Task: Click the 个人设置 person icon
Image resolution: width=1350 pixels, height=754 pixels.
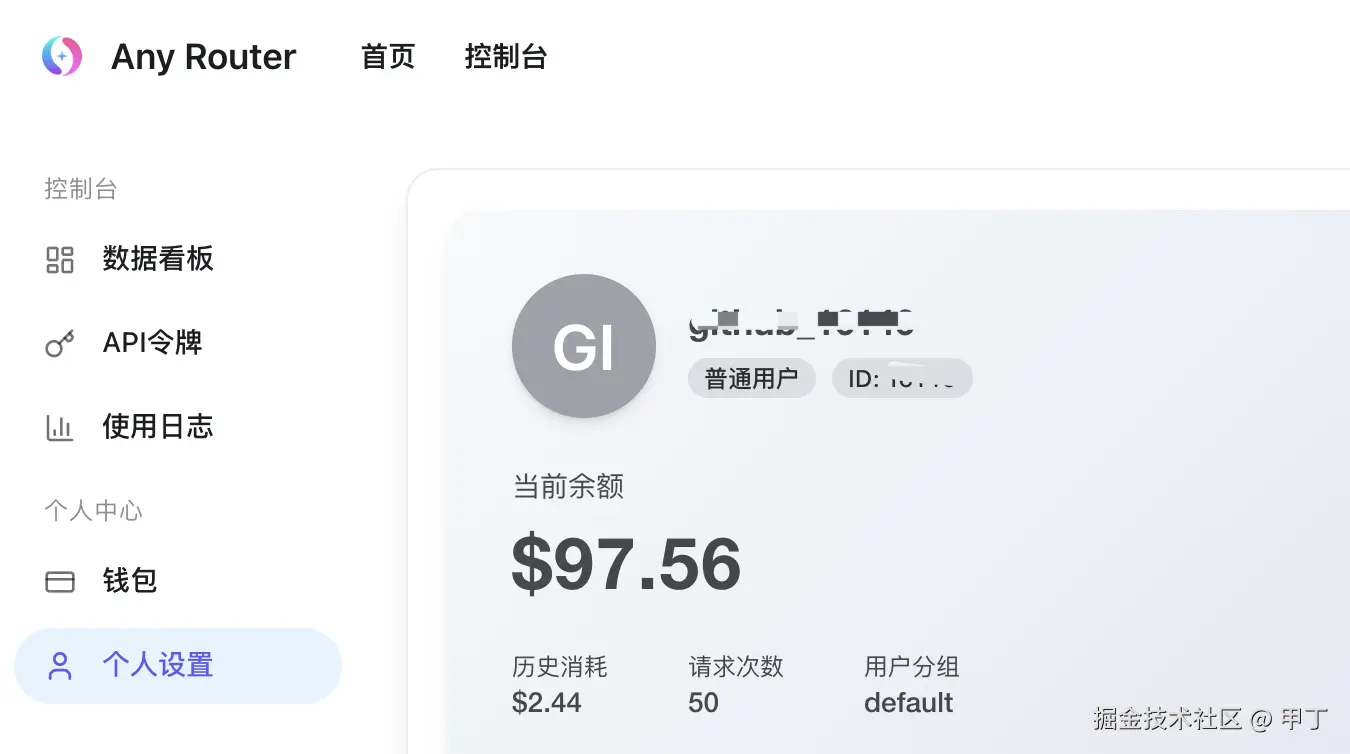Action: pyautogui.click(x=60, y=666)
